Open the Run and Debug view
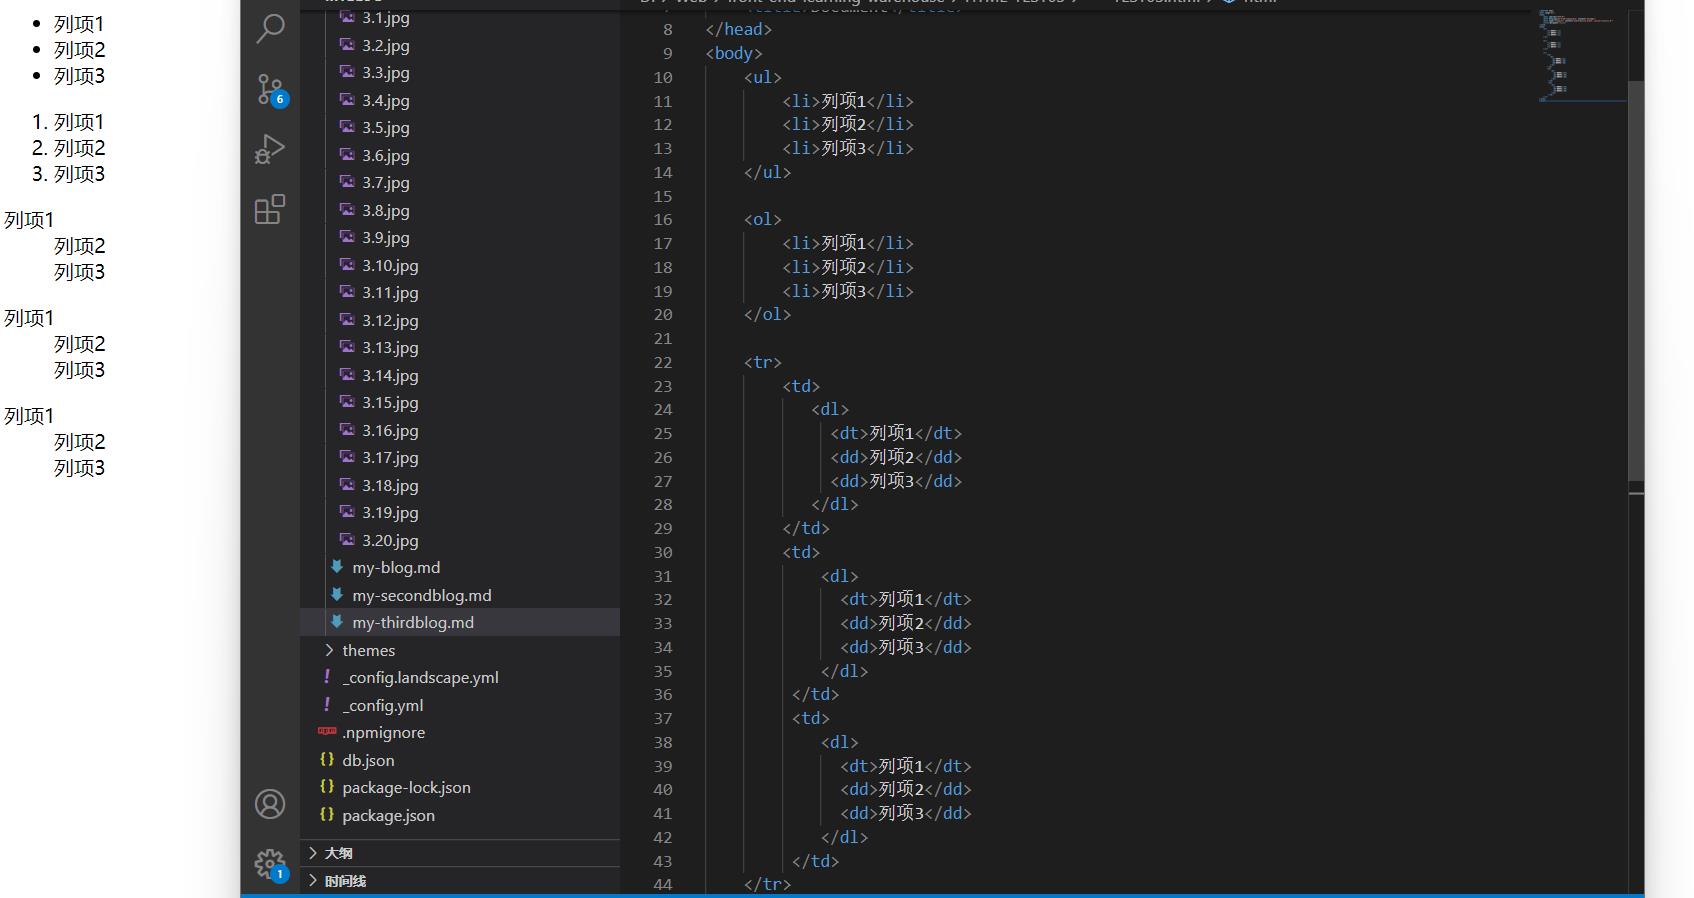1694x898 pixels. 270,149
